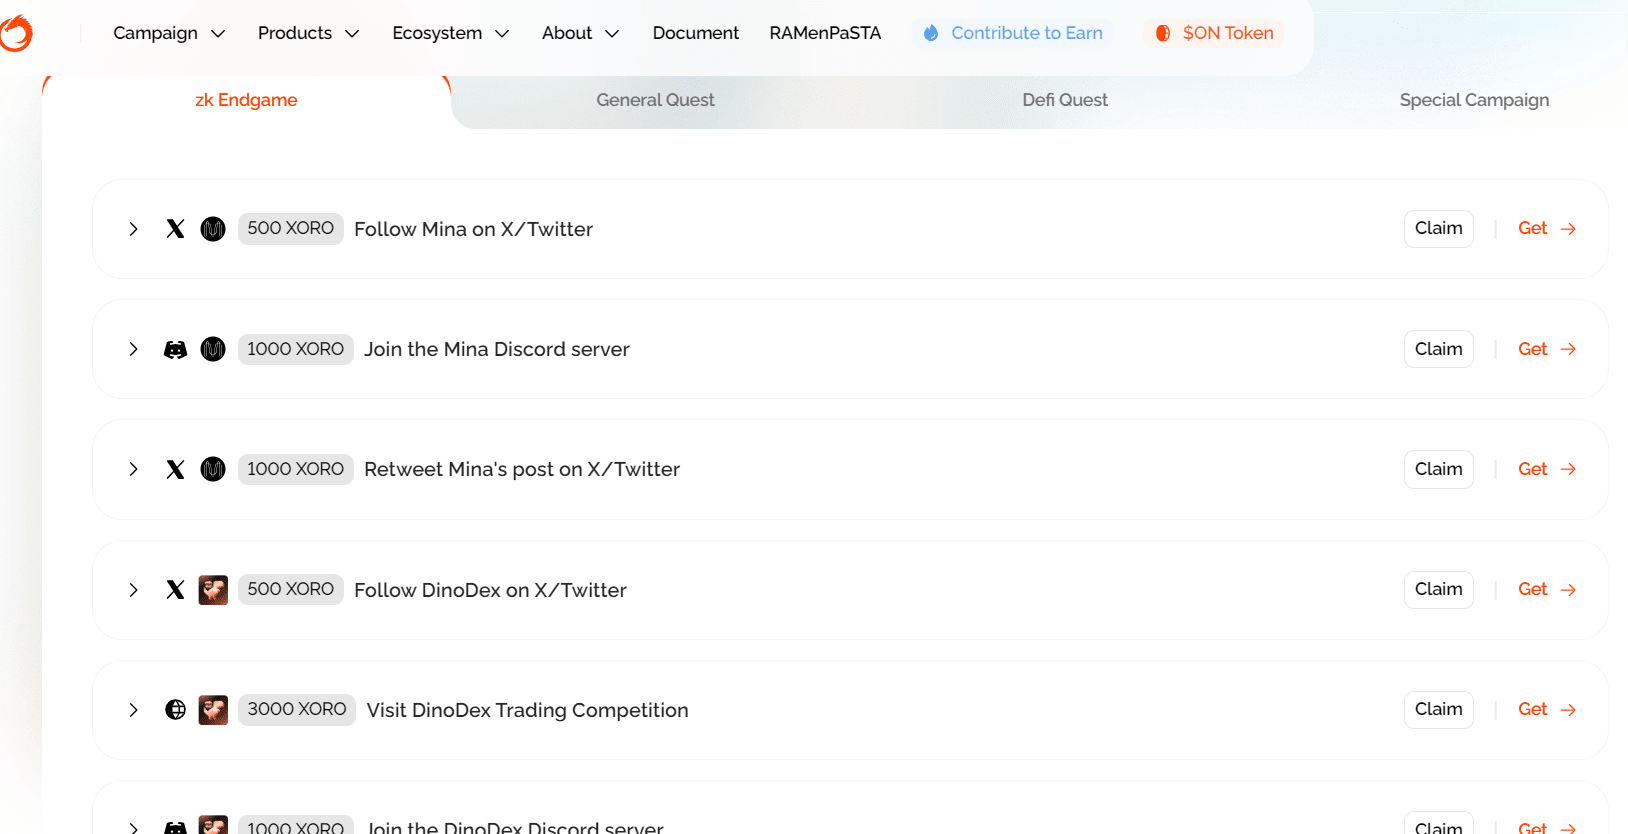Click arrow icon beside Get in Trading Competition row
The height and width of the screenshot is (834, 1628).
pos(1568,710)
